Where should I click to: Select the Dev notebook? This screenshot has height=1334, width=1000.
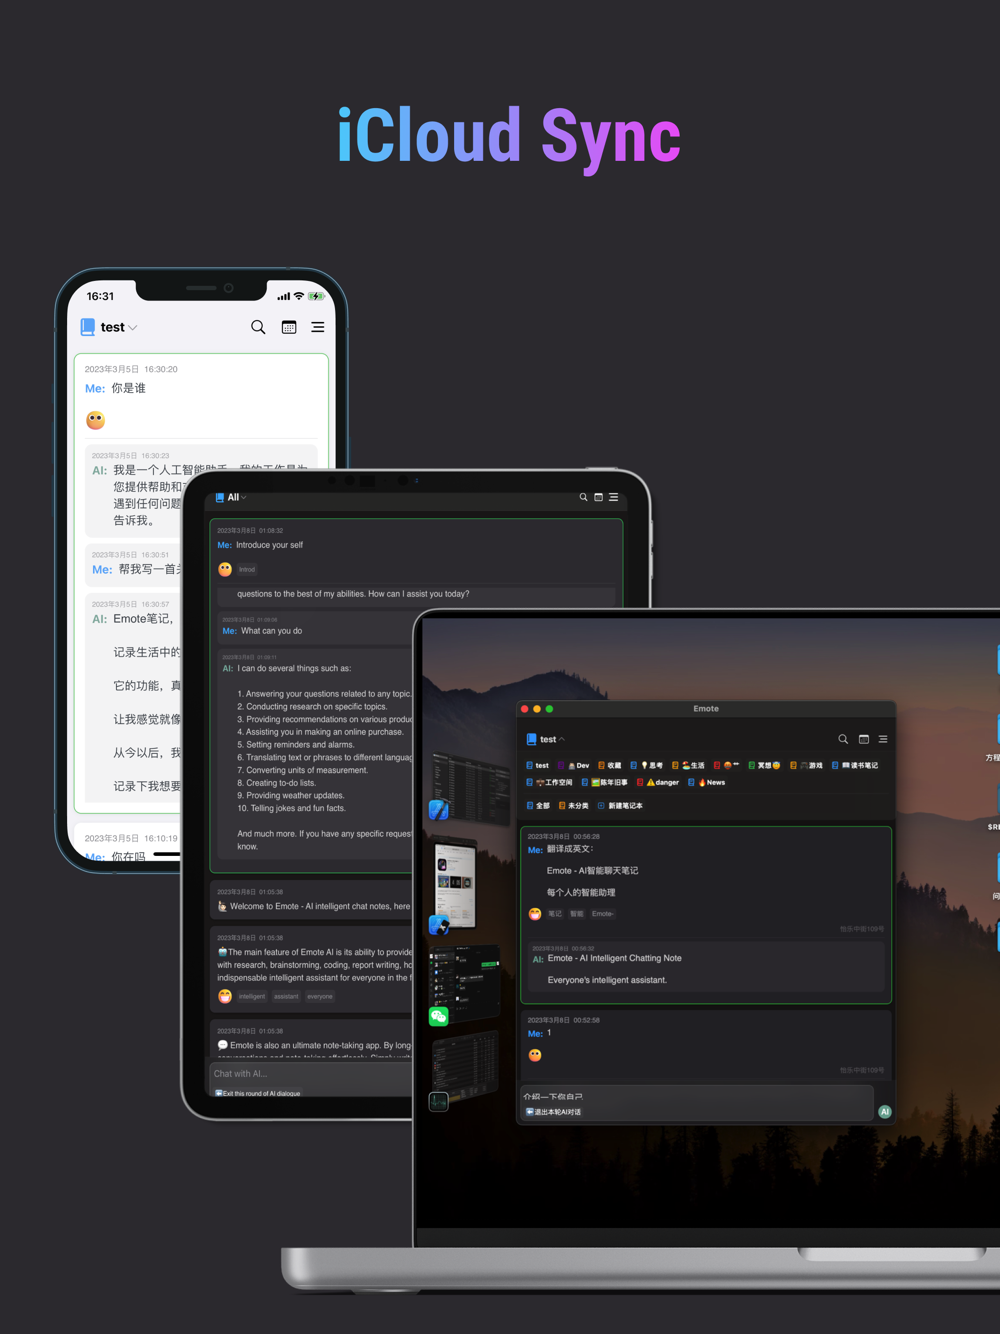point(573,765)
